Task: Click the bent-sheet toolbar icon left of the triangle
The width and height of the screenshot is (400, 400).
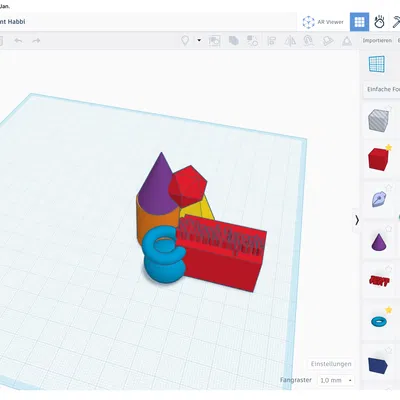Action: [328, 41]
